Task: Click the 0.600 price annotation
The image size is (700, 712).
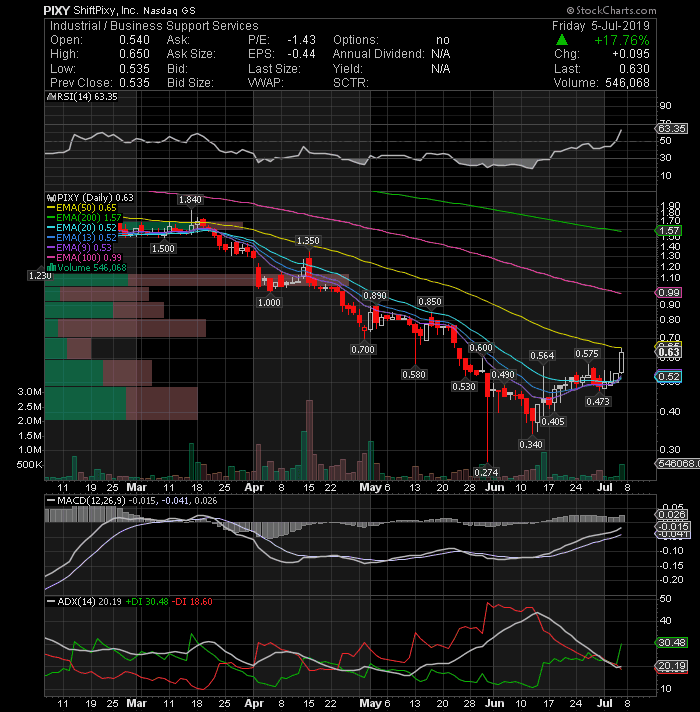Action: pos(480,348)
